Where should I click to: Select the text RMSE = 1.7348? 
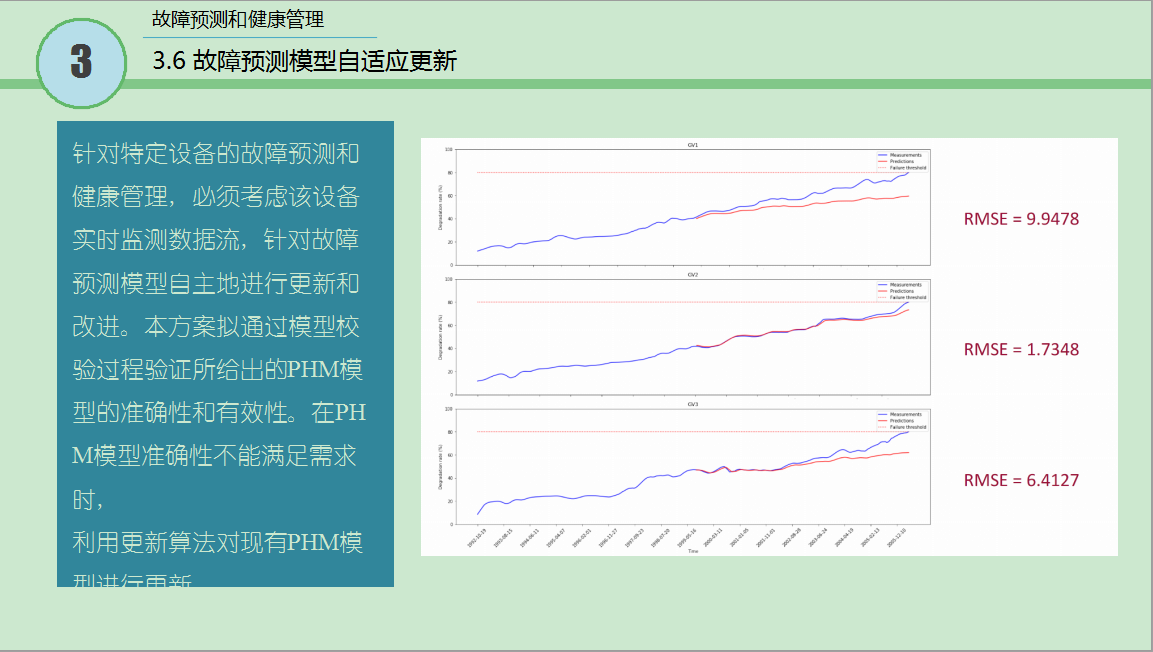(1021, 349)
